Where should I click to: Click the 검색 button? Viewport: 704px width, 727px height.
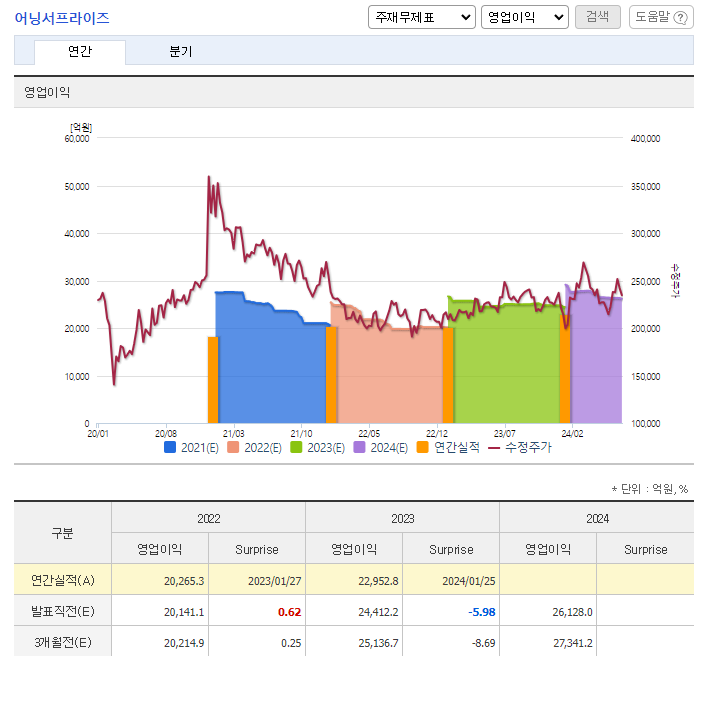pyautogui.click(x=597, y=17)
